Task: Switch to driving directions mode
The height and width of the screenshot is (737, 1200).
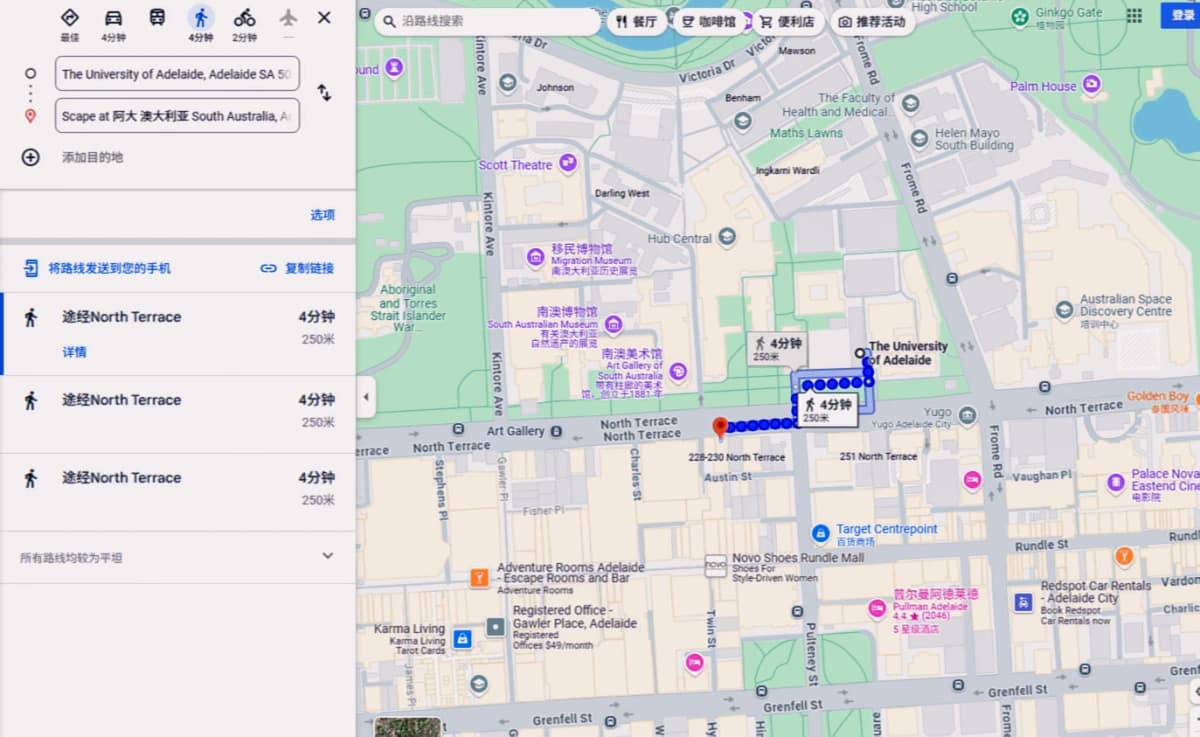Action: (113, 18)
